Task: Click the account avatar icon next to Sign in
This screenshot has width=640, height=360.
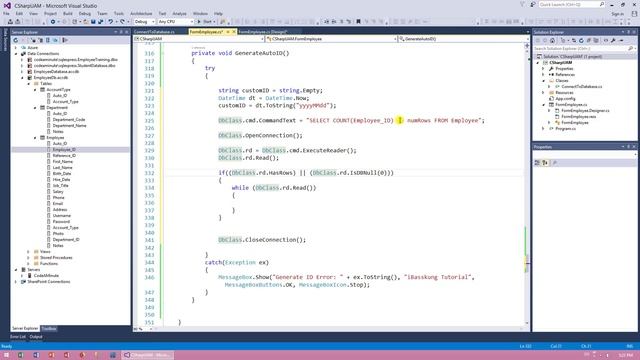Action: (634, 13)
